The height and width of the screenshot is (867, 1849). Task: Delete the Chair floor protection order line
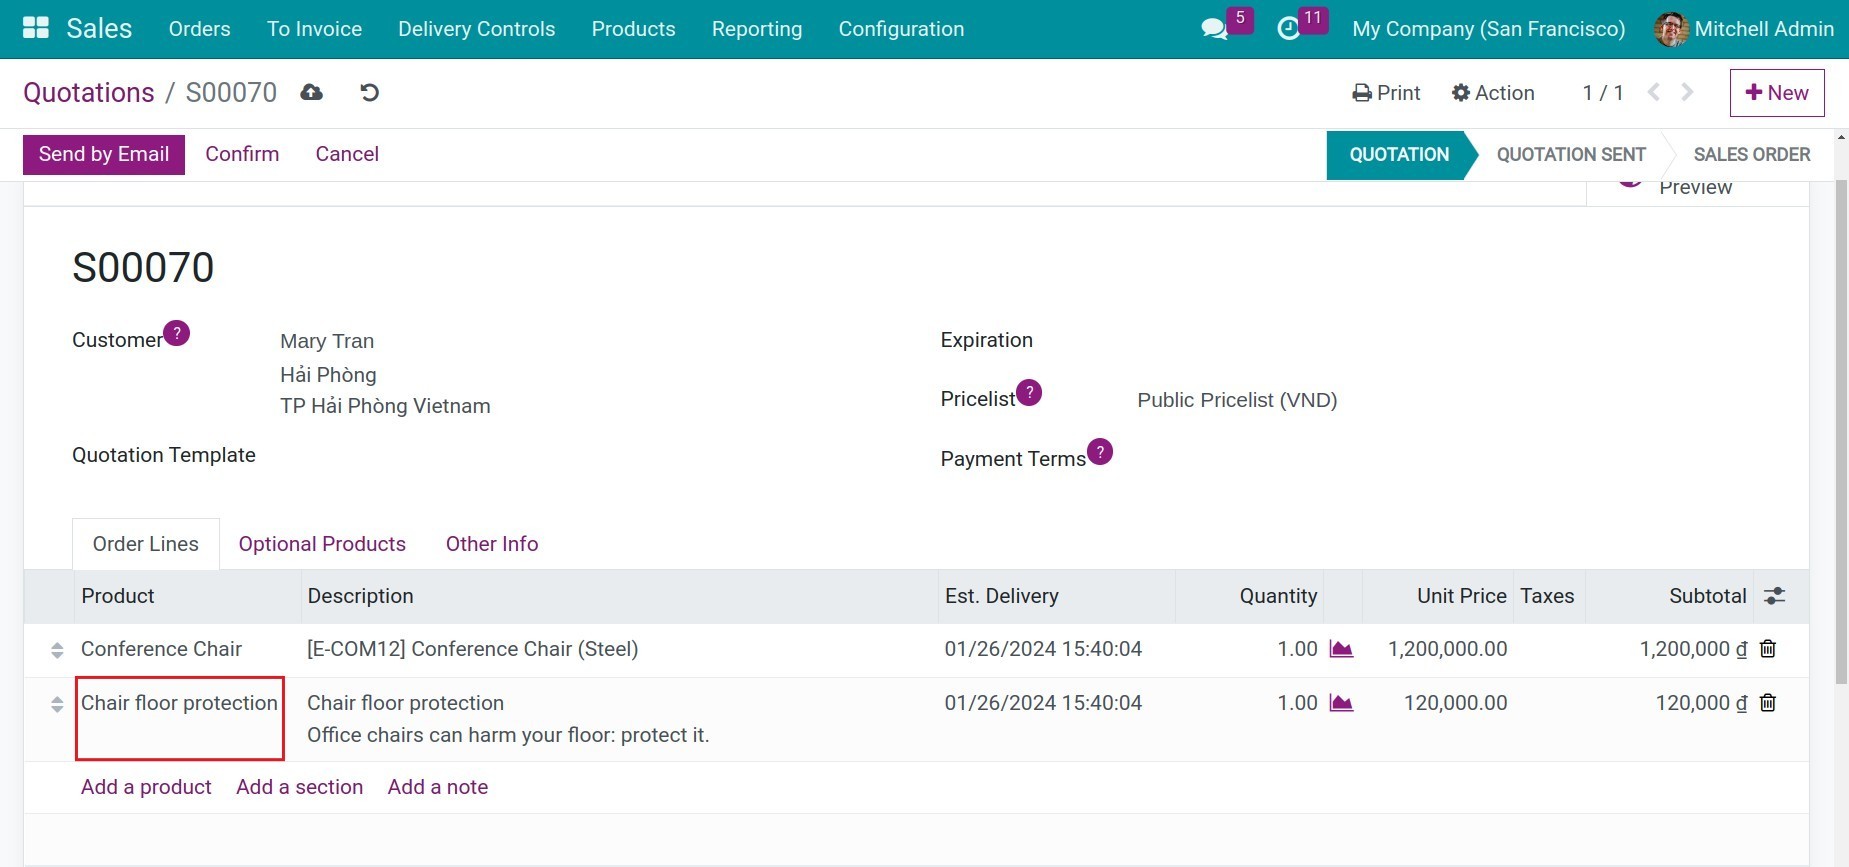point(1768,703)
